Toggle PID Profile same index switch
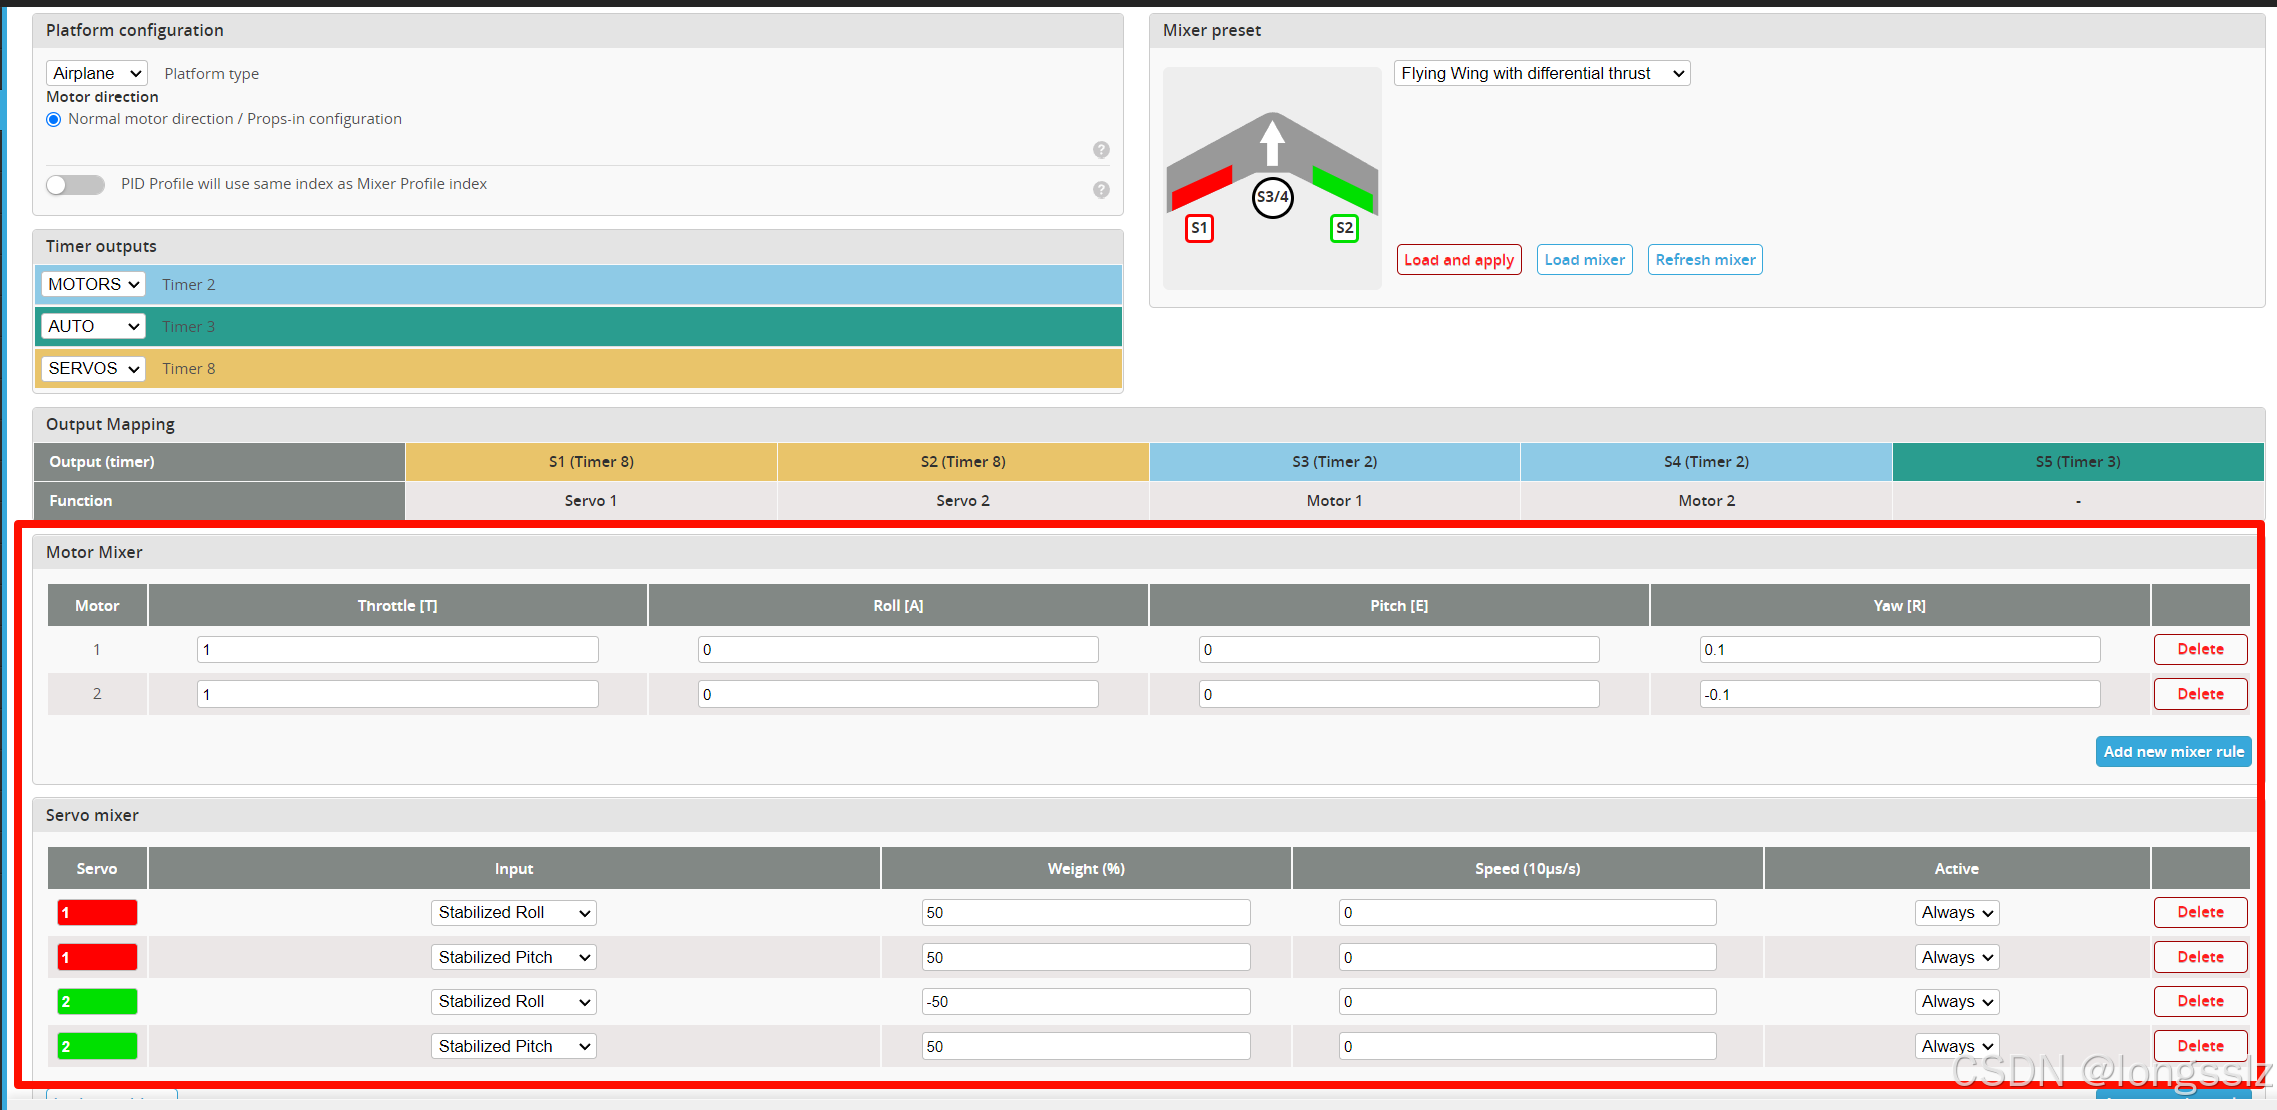 click(x=76, y=185)
